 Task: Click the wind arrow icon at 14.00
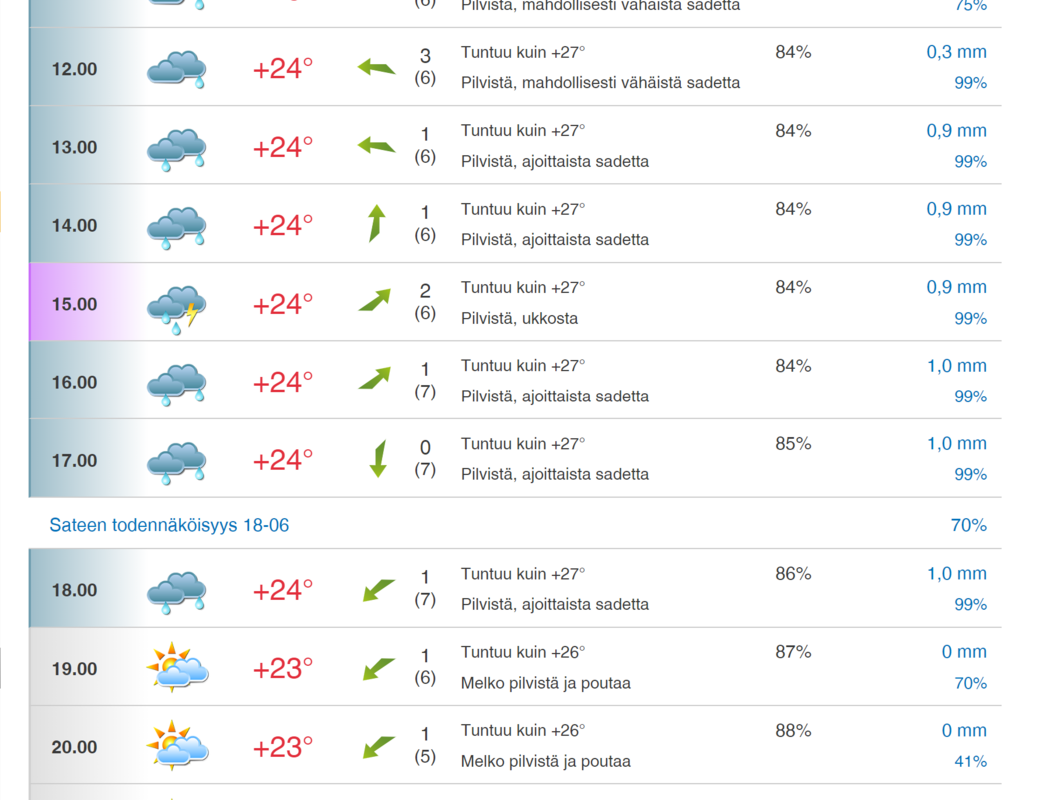[377, 223]
